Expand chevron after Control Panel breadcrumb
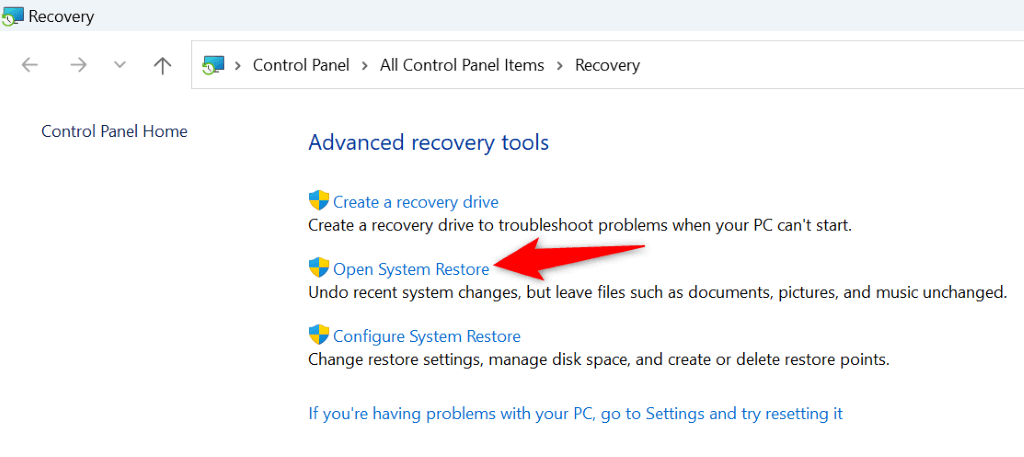 point(365,65)
